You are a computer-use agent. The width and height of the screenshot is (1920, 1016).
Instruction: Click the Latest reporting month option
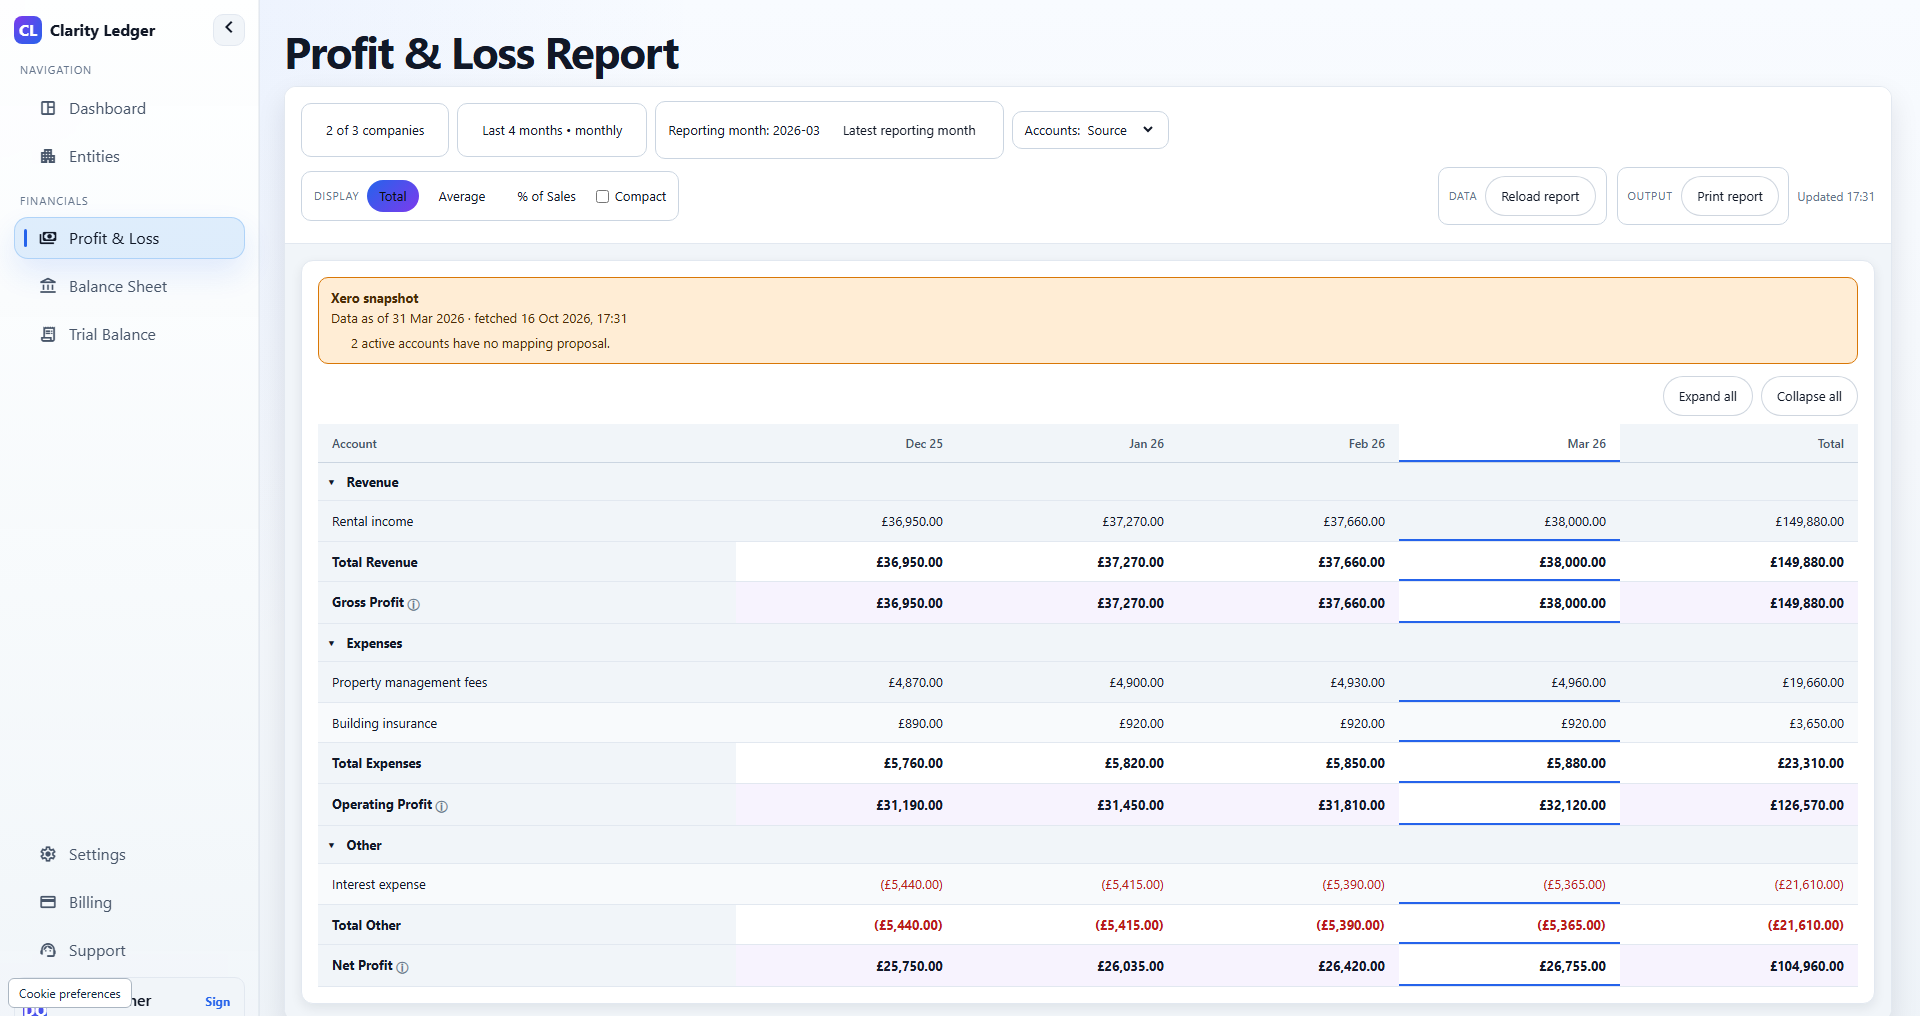(x=909, y=130)
